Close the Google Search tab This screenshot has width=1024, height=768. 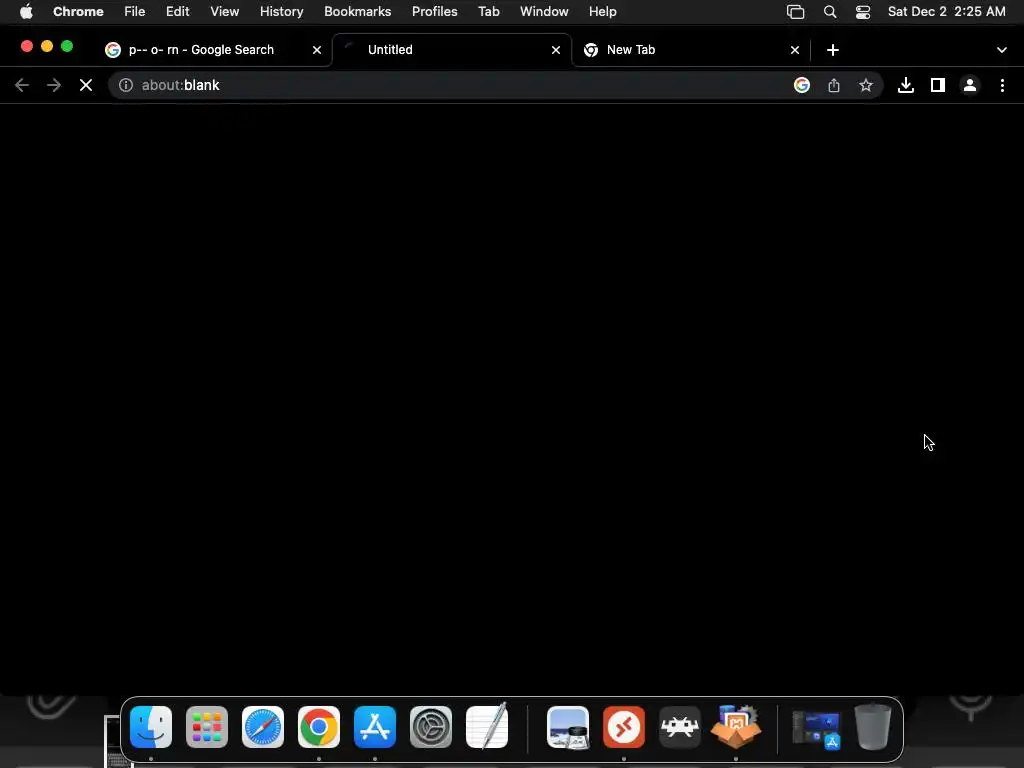[x=317, y=50]
